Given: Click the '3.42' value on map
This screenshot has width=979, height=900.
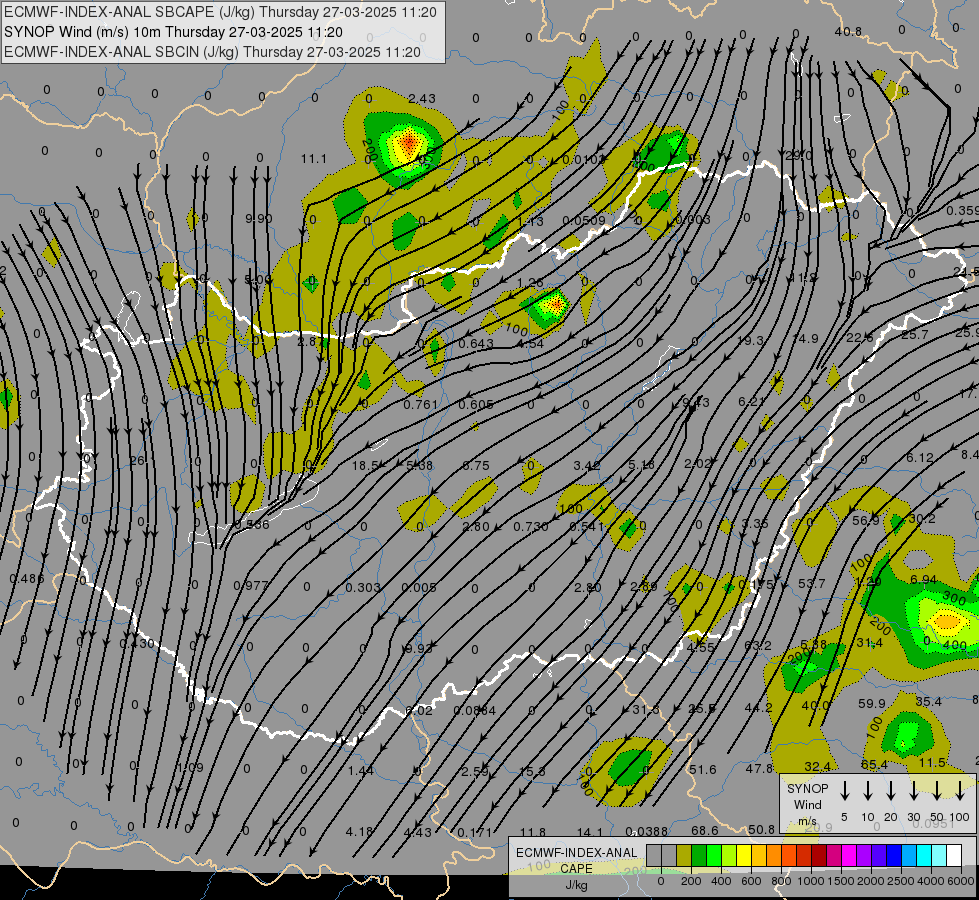Looking at the screenshot, I should click(587, 465).
